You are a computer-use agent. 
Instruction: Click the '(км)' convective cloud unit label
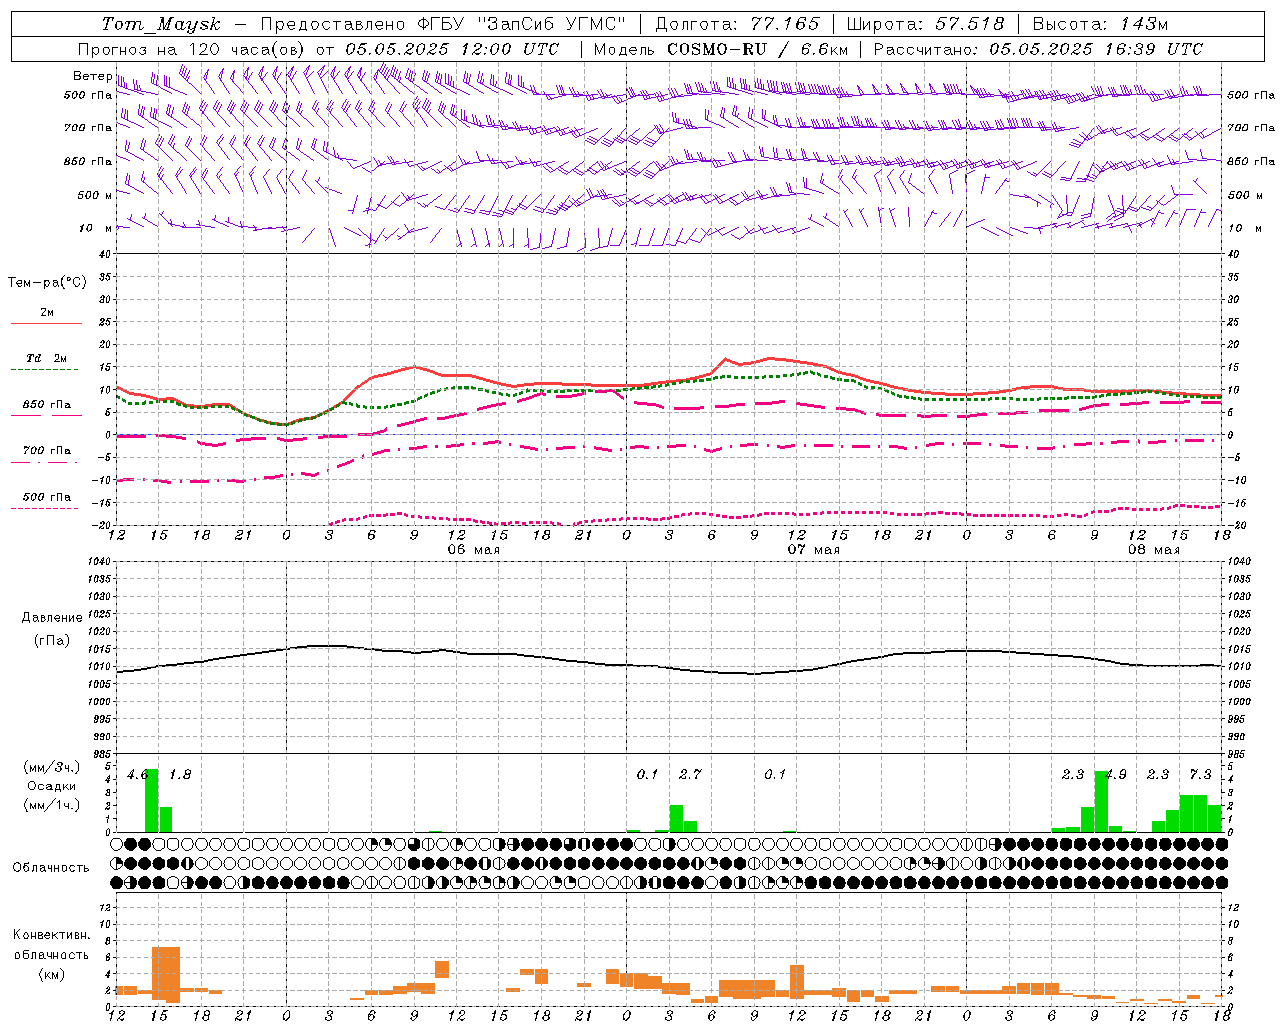pyautogui.click(x=51, y=975)
